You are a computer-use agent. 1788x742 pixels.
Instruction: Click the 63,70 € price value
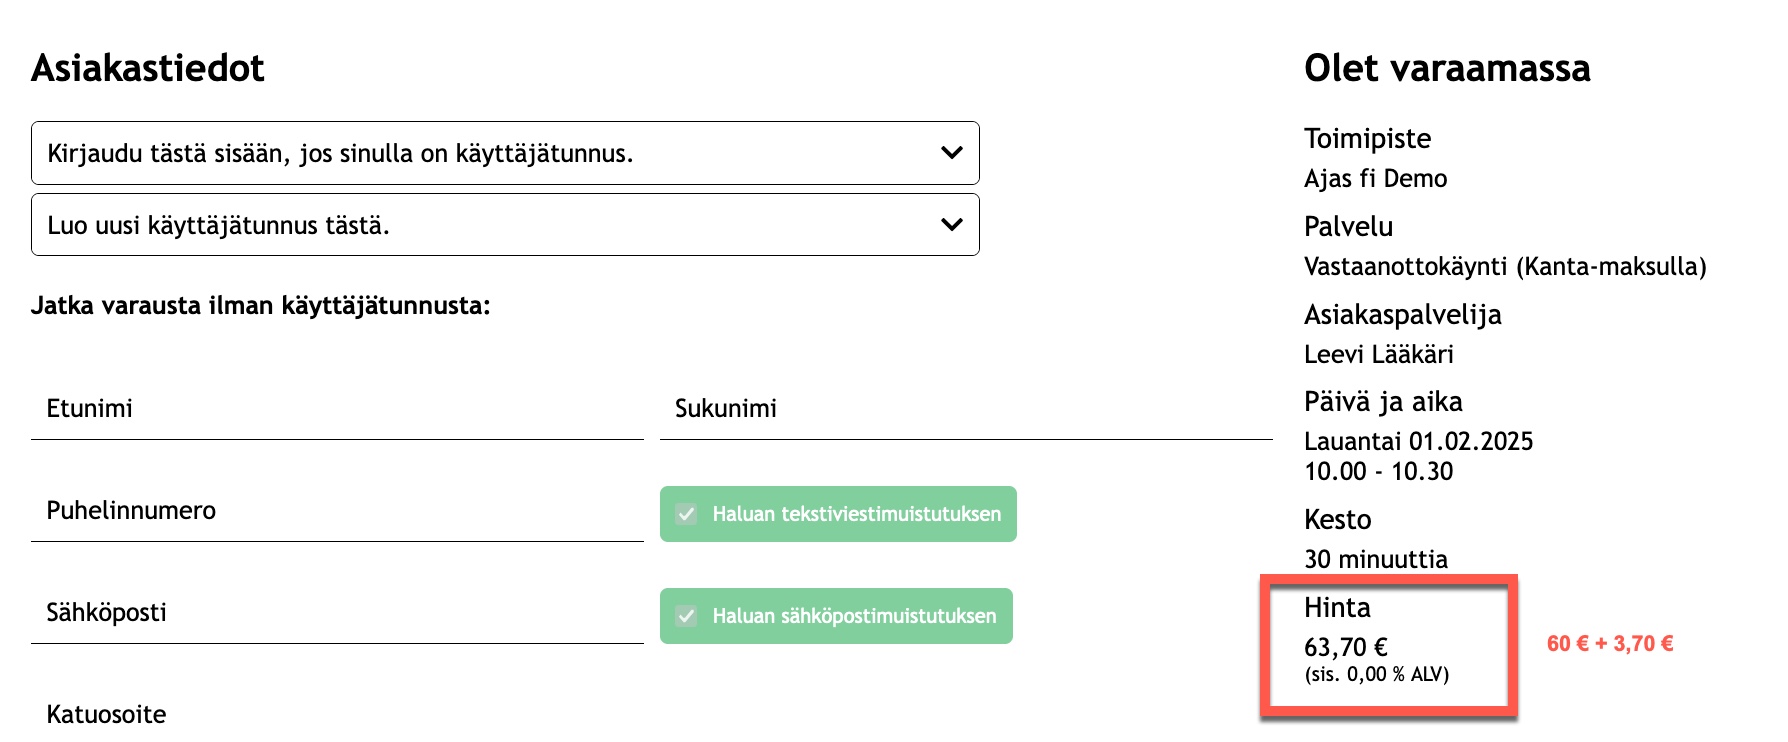coord(1345,647)
